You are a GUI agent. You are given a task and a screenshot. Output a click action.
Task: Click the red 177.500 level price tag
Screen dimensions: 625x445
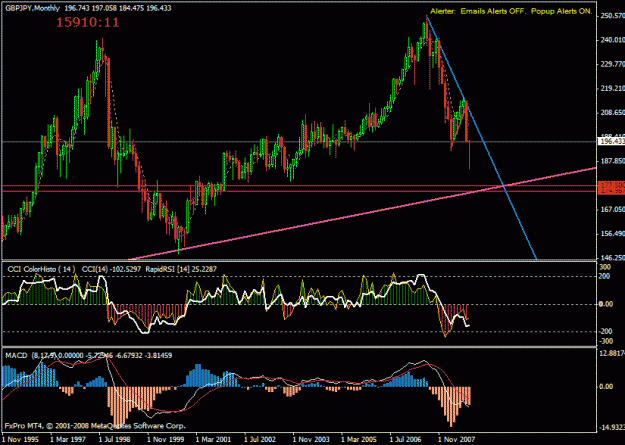point(611,185)
